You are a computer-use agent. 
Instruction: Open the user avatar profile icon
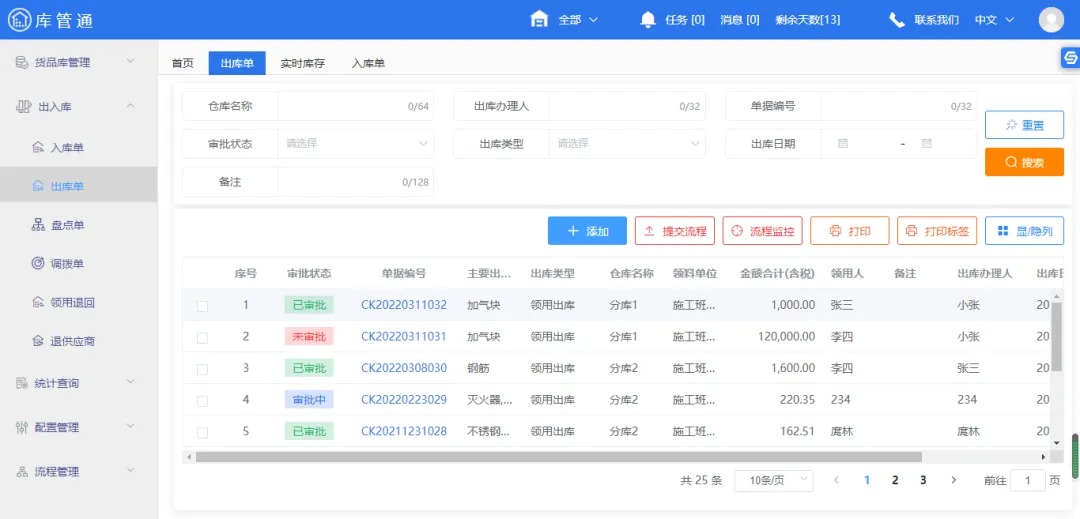point(1051,20)
